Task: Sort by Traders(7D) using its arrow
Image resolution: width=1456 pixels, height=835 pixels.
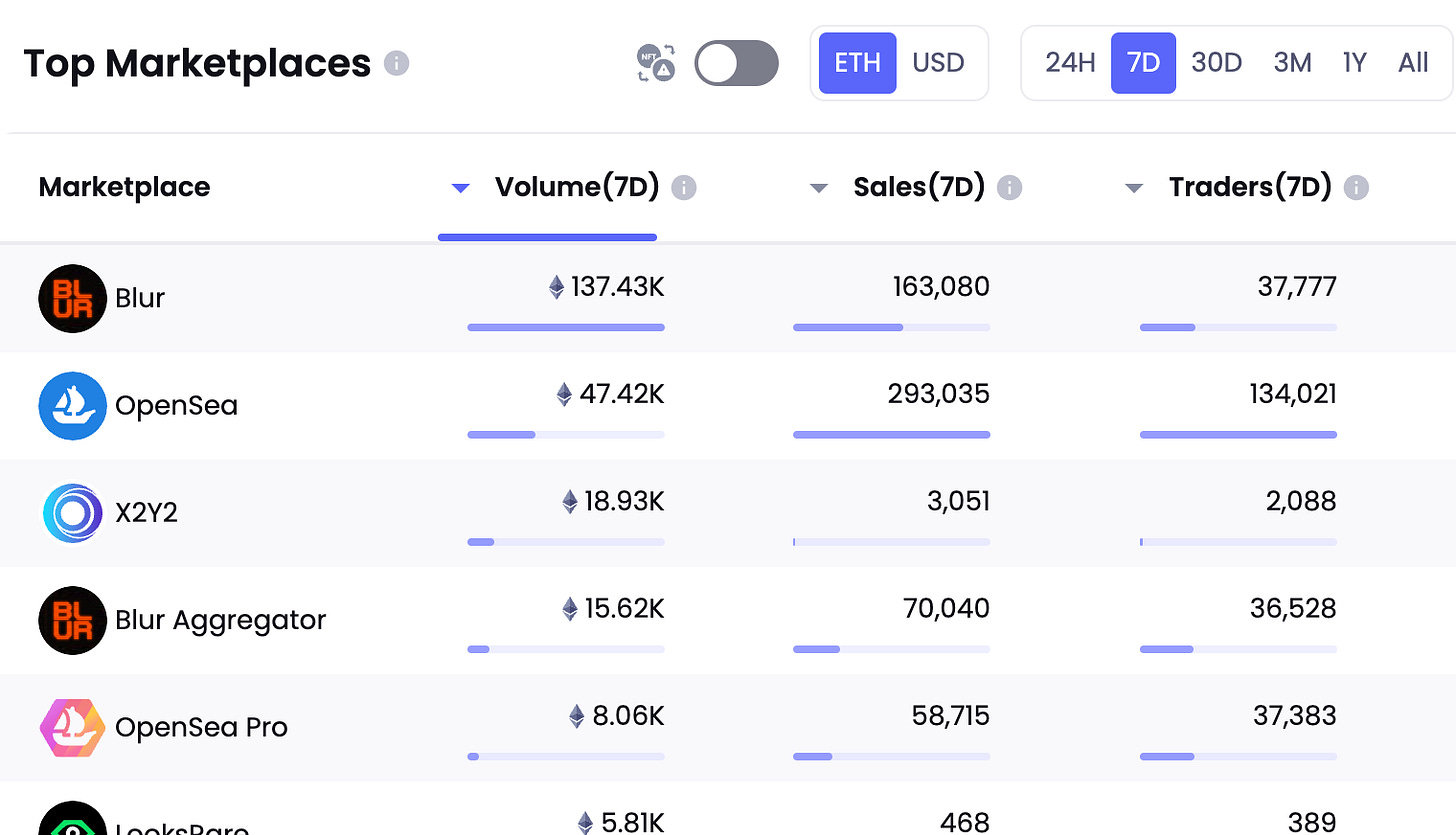Action: (1134, 188)
